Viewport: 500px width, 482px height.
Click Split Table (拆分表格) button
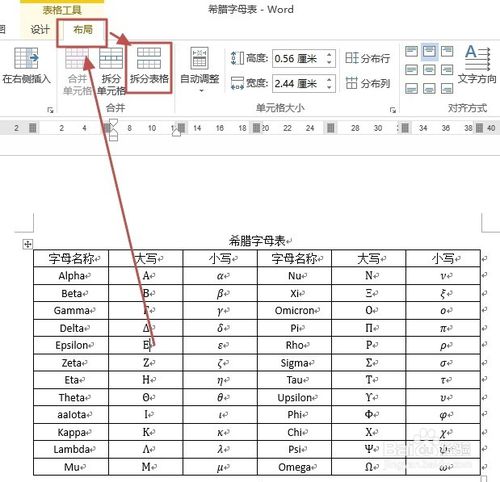point(149,68)
